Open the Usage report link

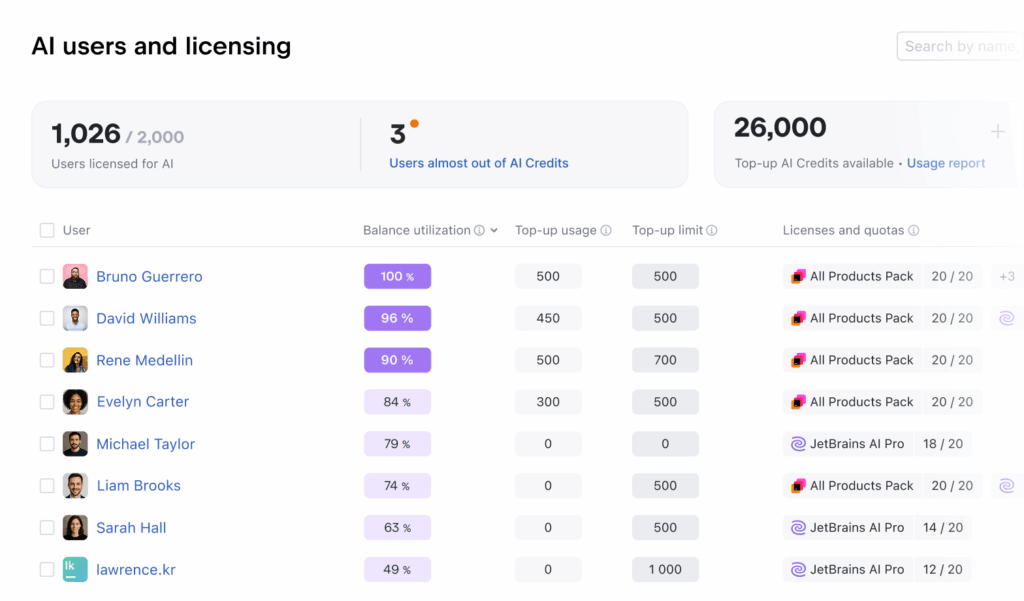(x=945, y=163)
